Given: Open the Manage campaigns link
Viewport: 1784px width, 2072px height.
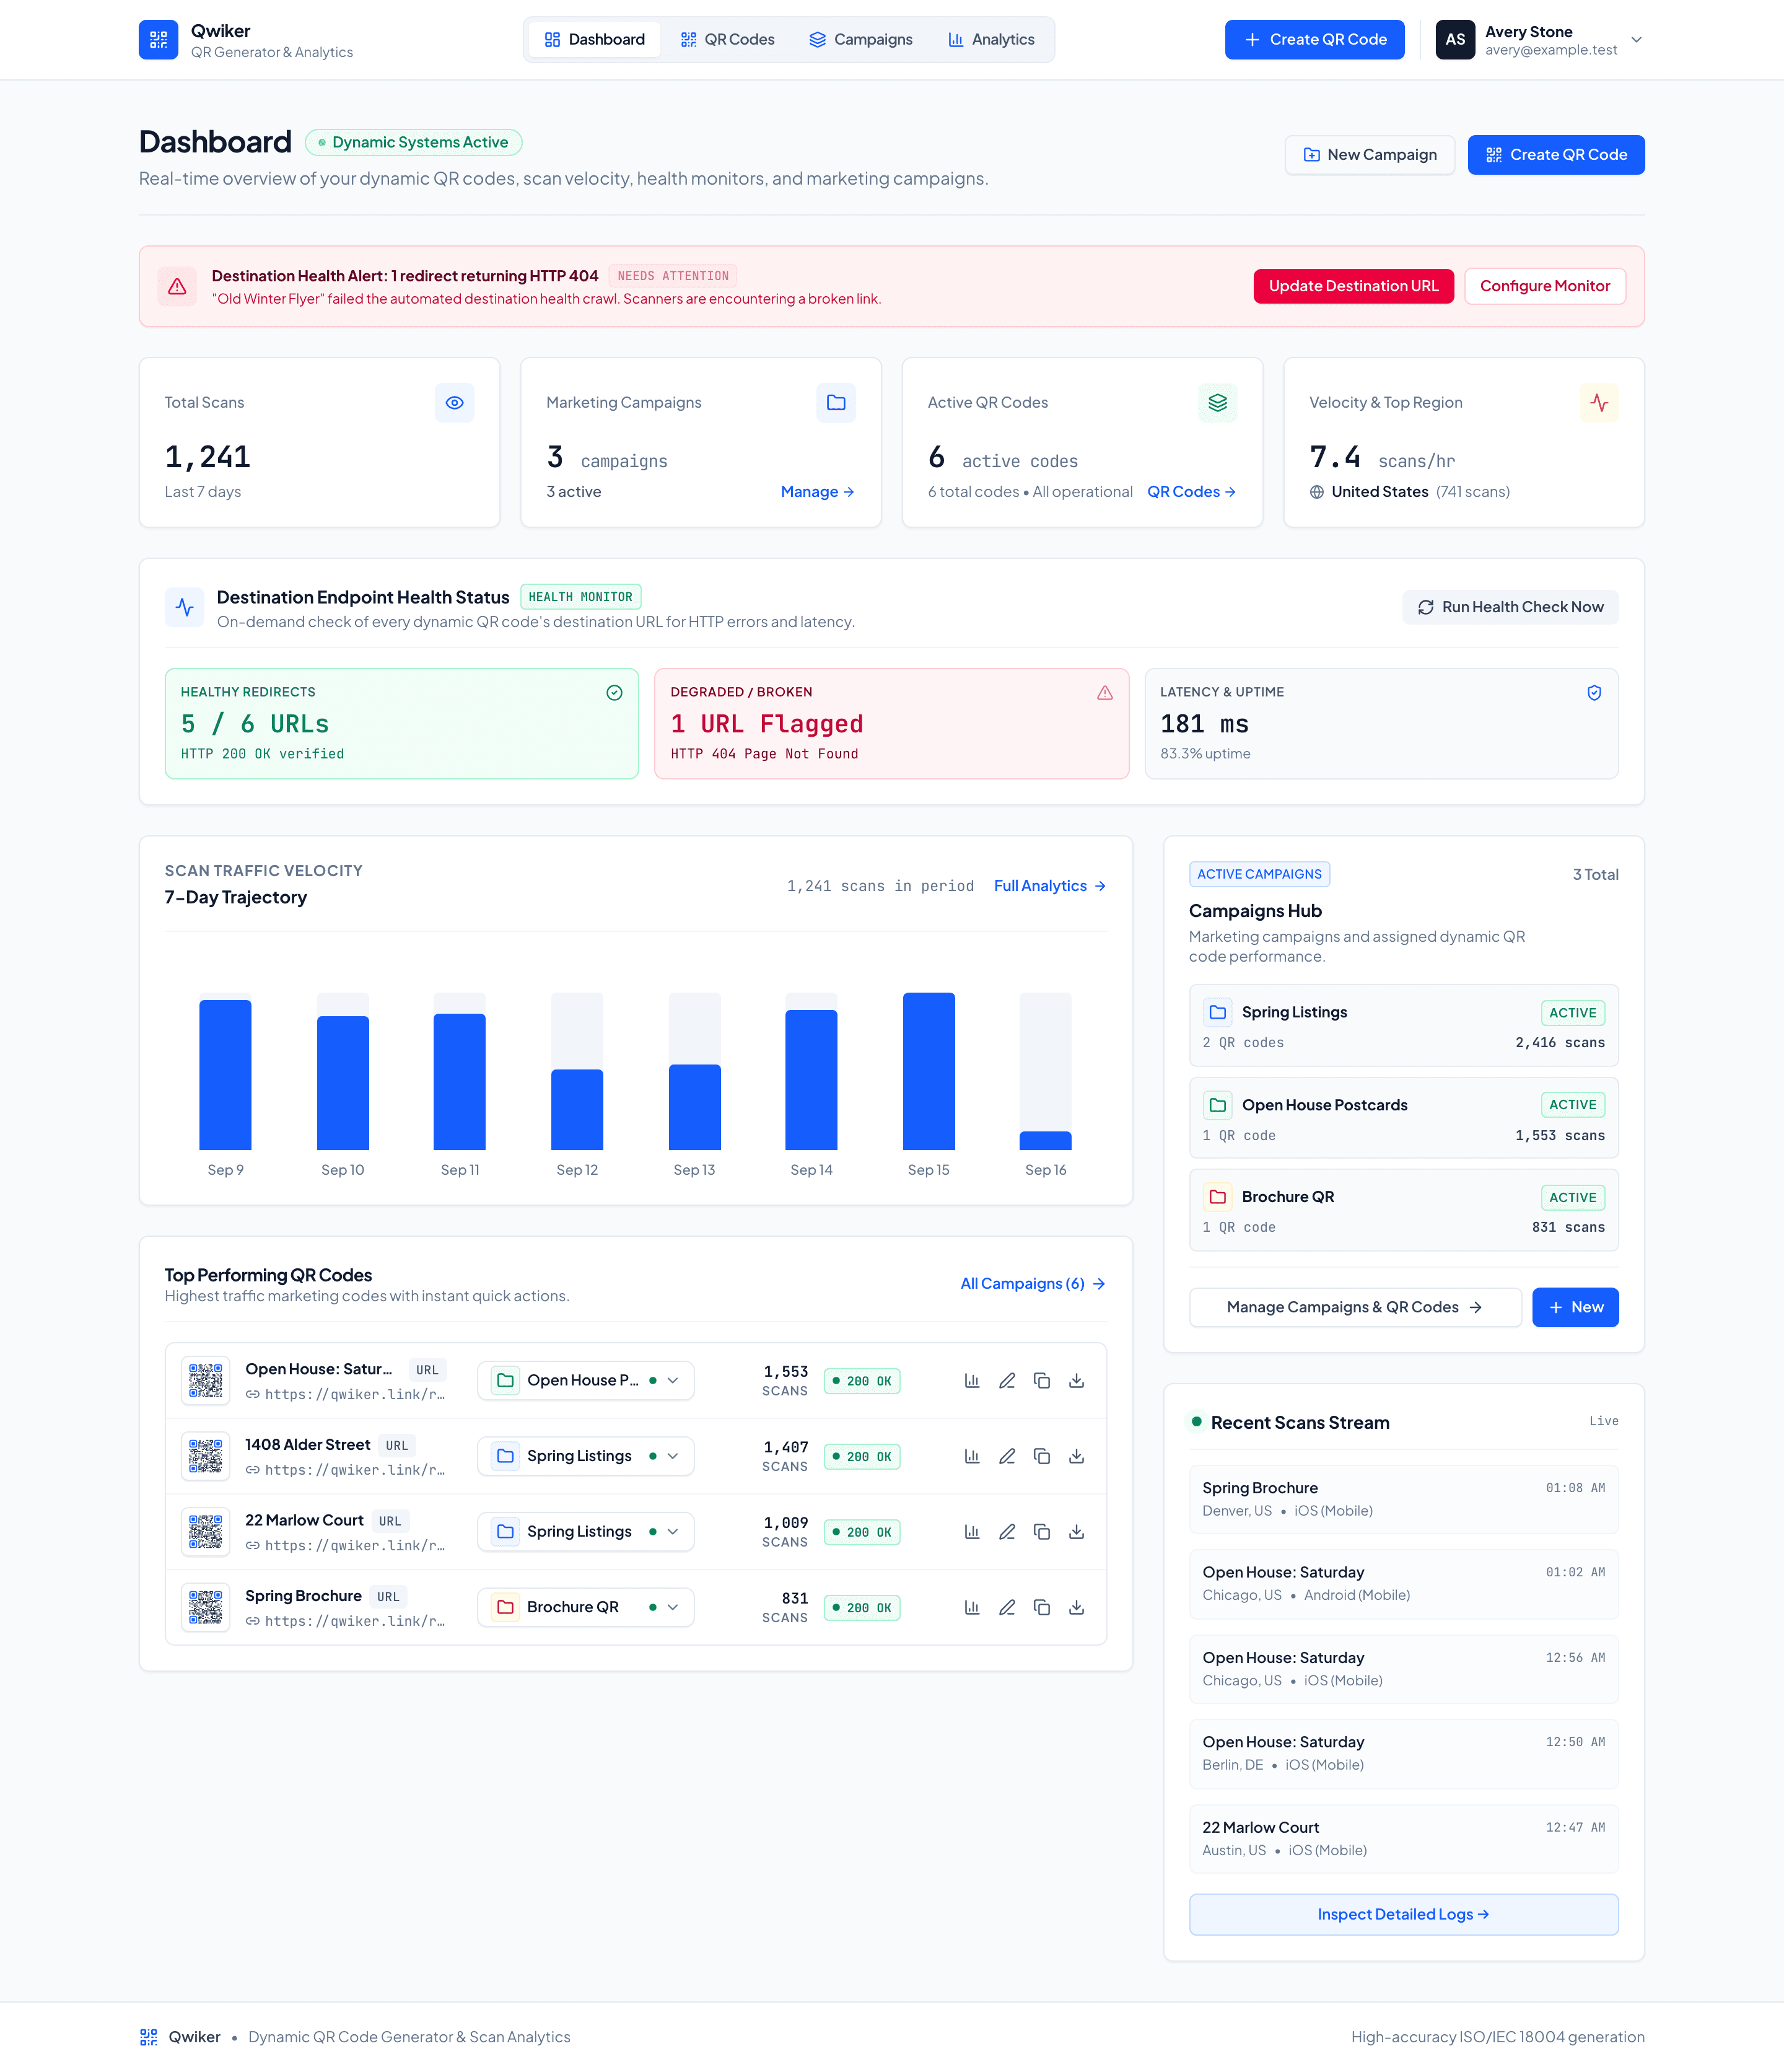Looking at the screenshot, I should 817,492.
